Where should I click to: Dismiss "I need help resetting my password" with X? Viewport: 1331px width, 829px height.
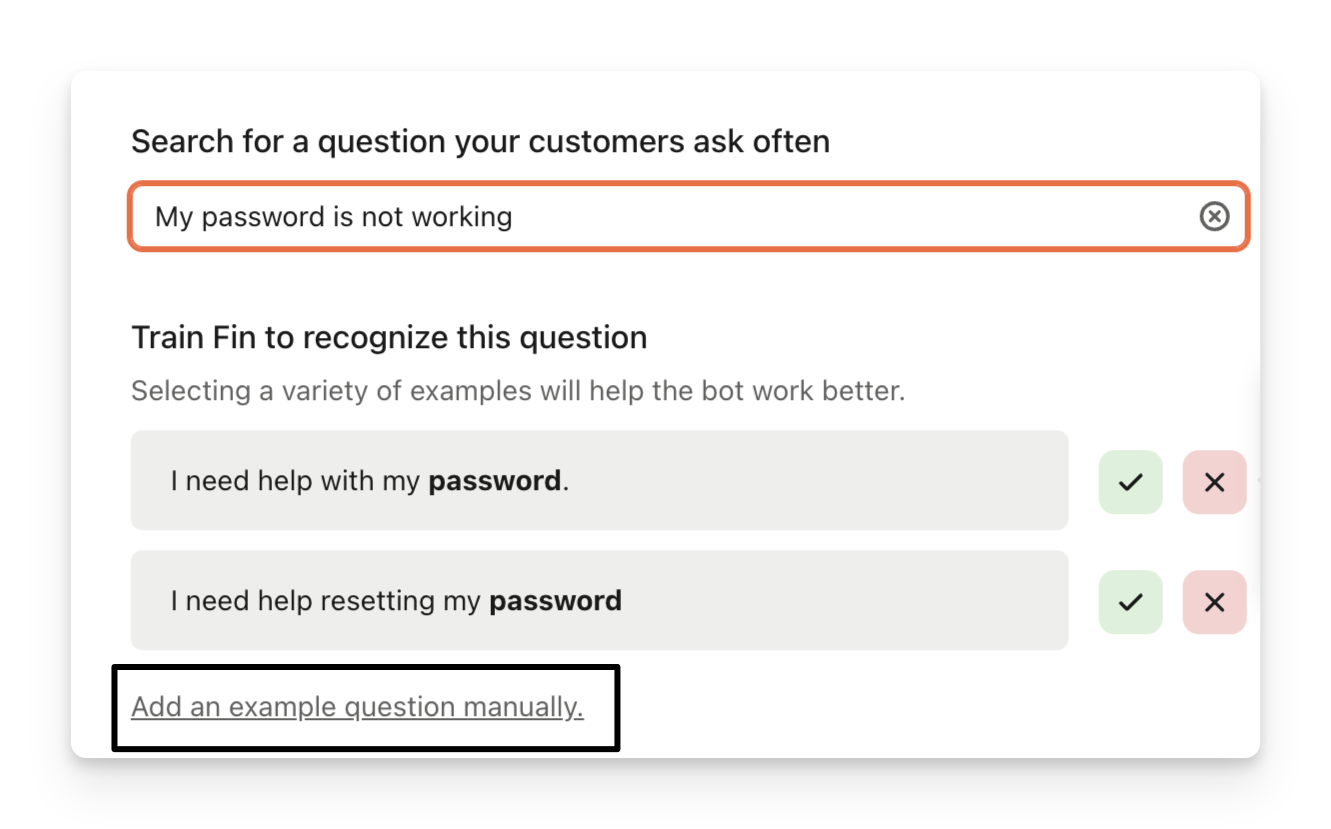1214,602
